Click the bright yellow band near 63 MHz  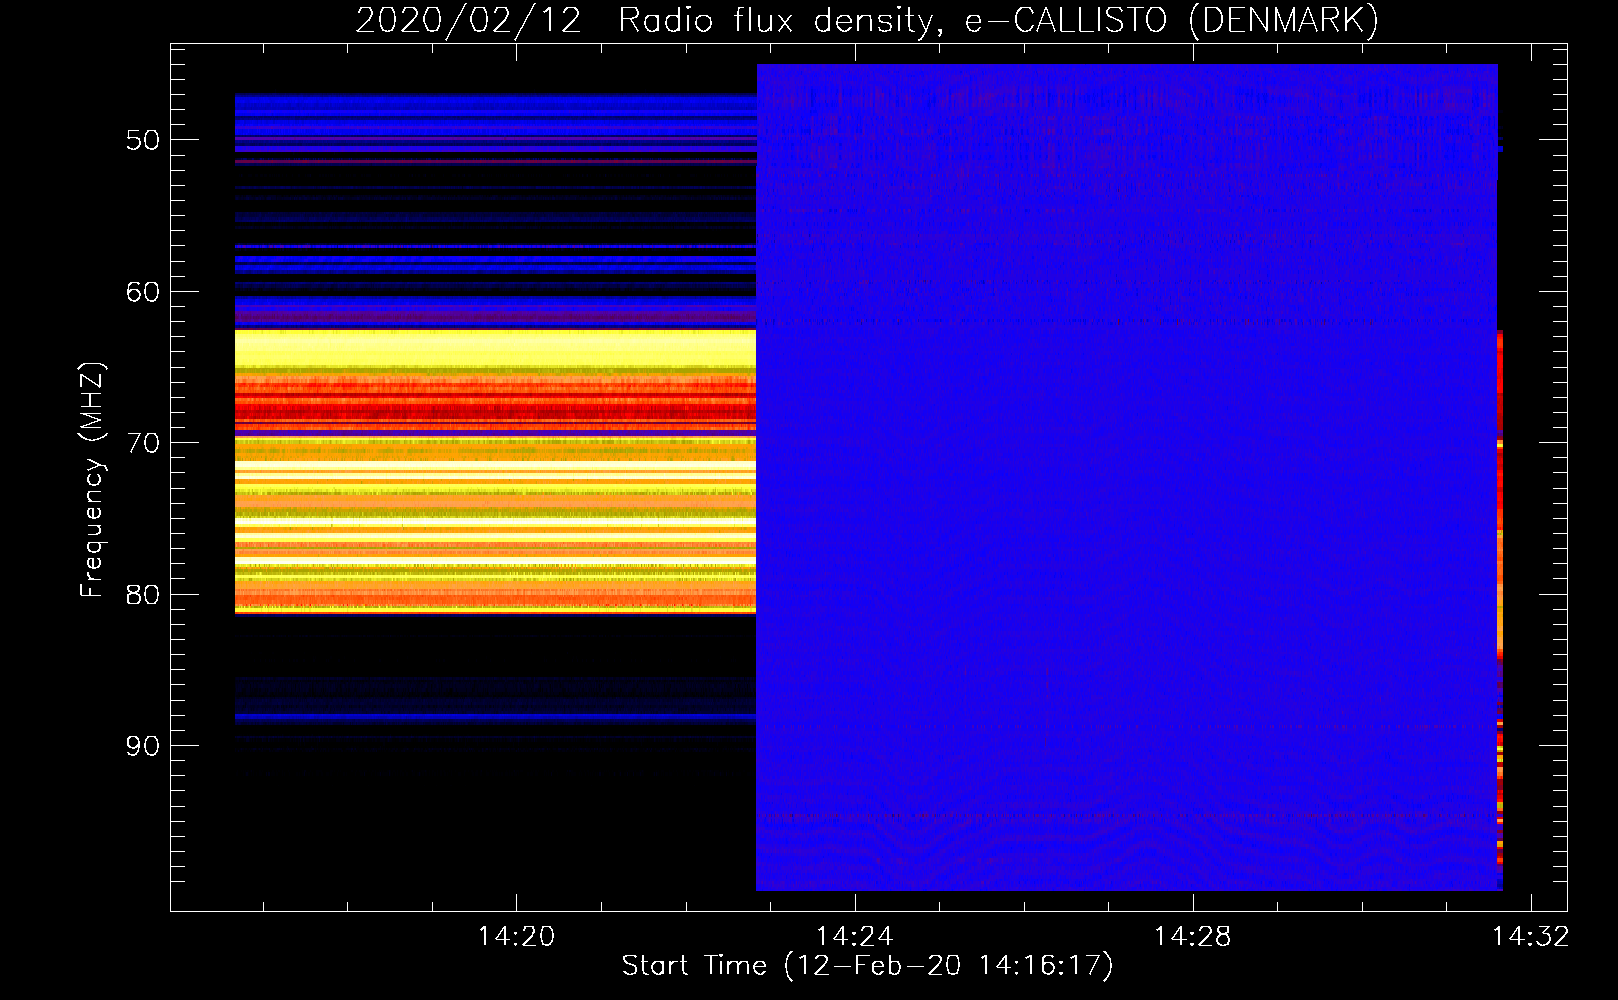pos(495,347)
